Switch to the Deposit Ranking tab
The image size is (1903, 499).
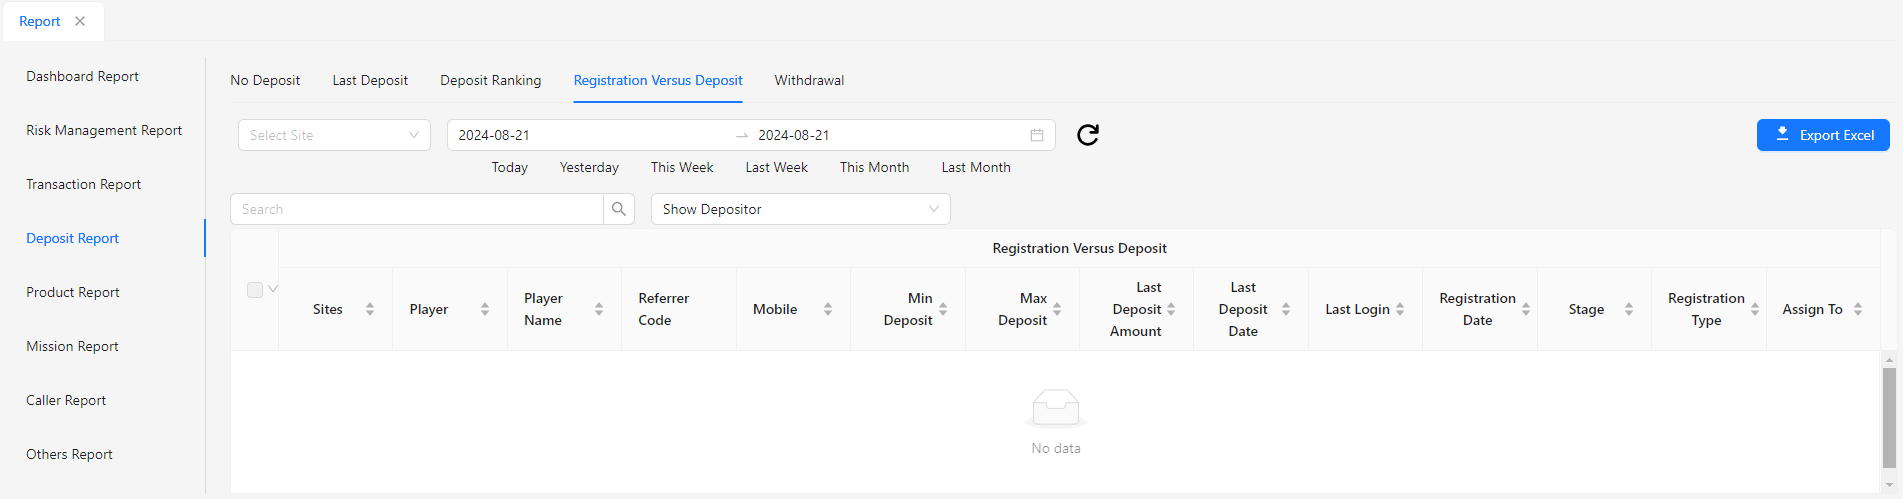point(491,80)
